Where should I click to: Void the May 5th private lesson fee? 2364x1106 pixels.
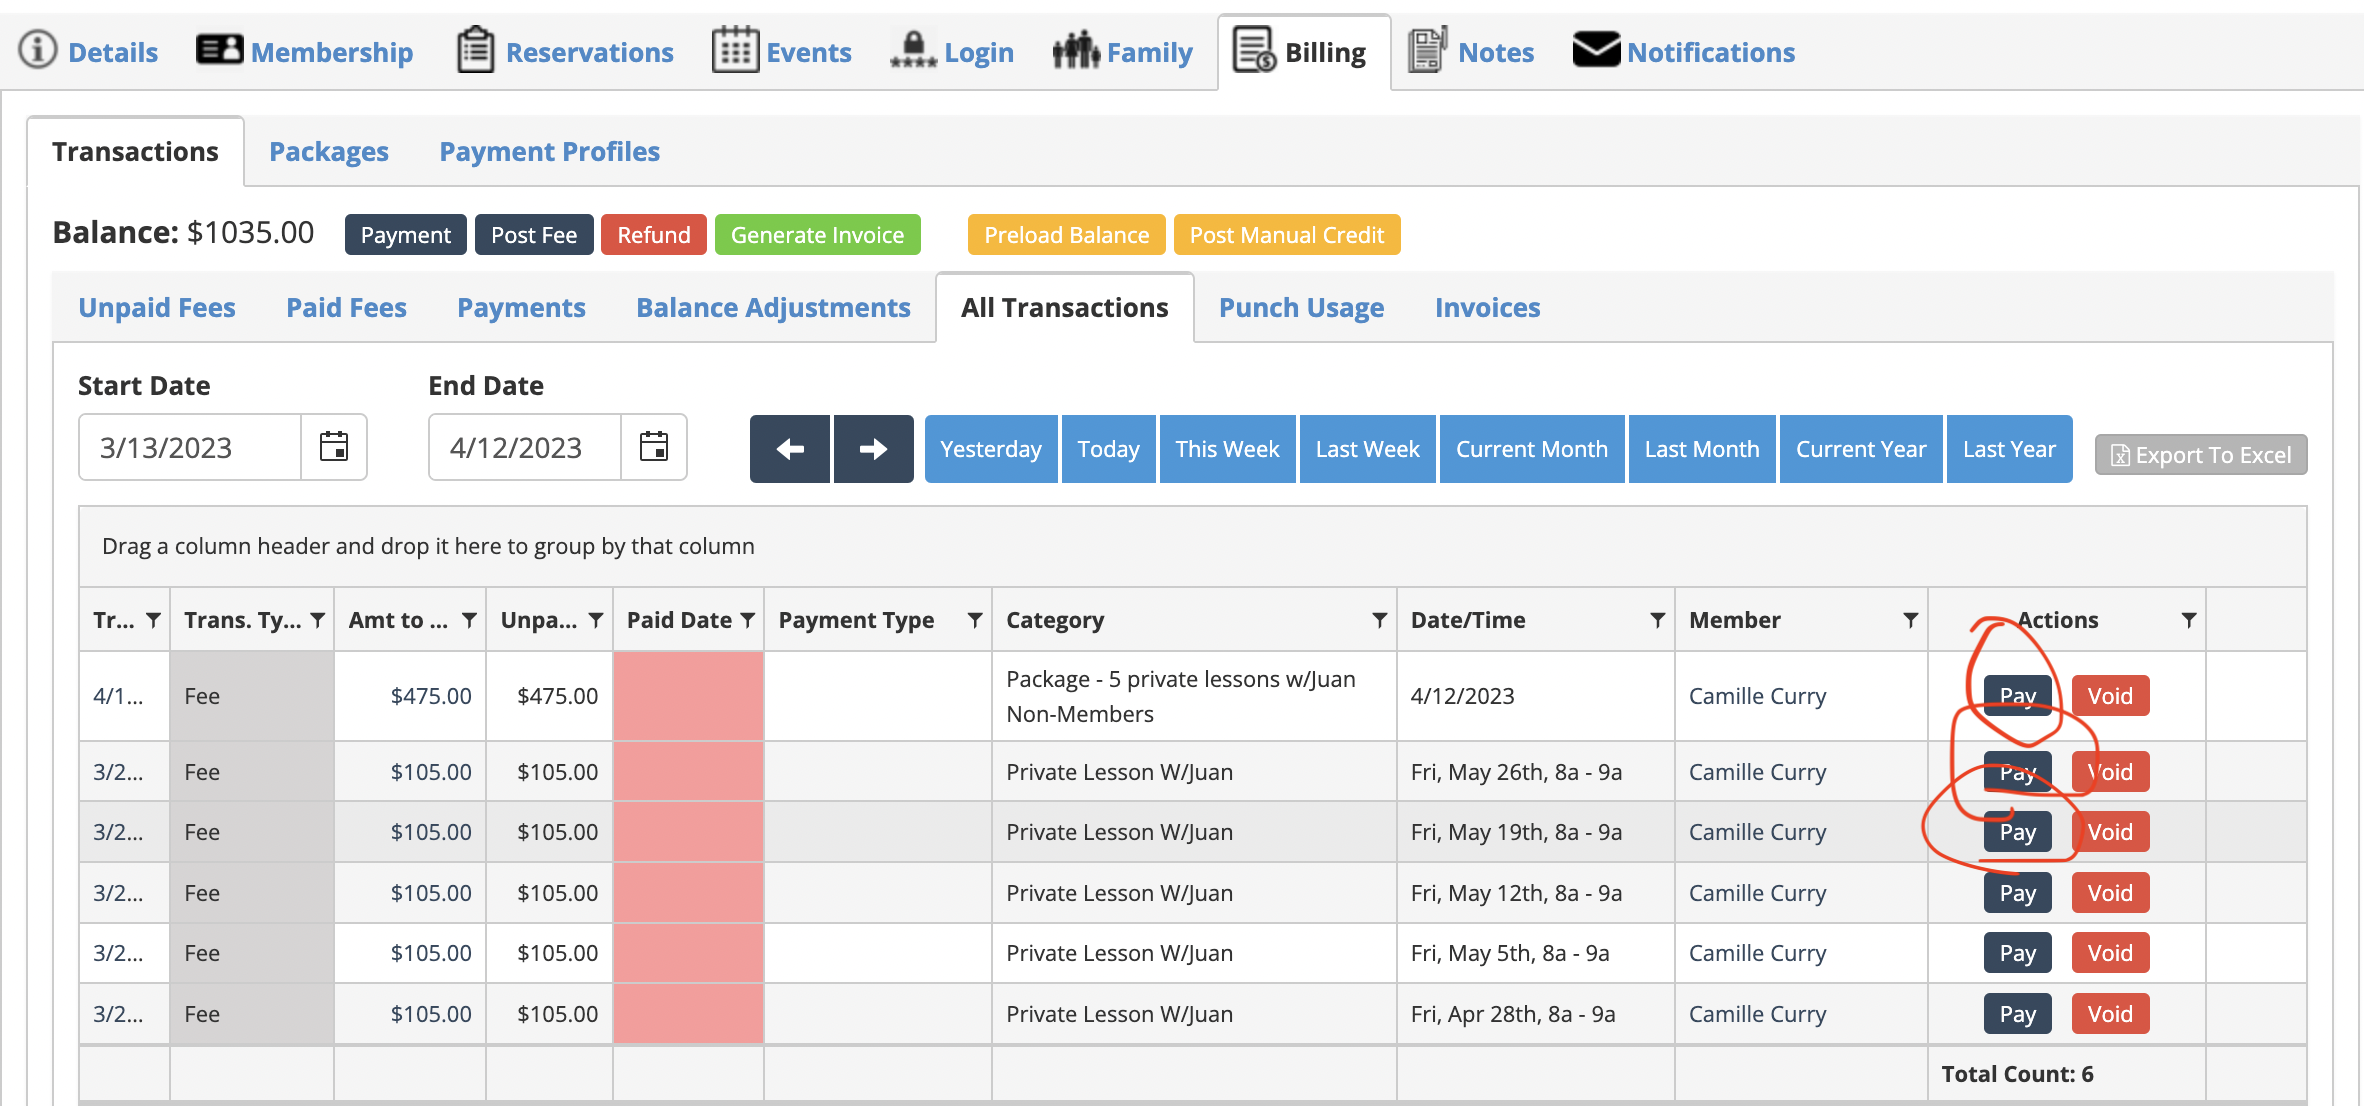point(2110,953)
